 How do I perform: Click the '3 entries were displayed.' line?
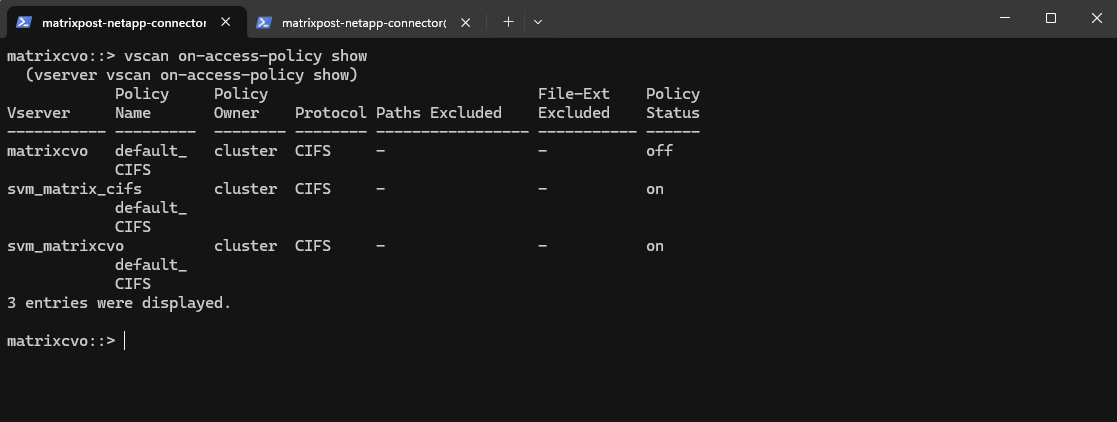click(x=118, y=303)
